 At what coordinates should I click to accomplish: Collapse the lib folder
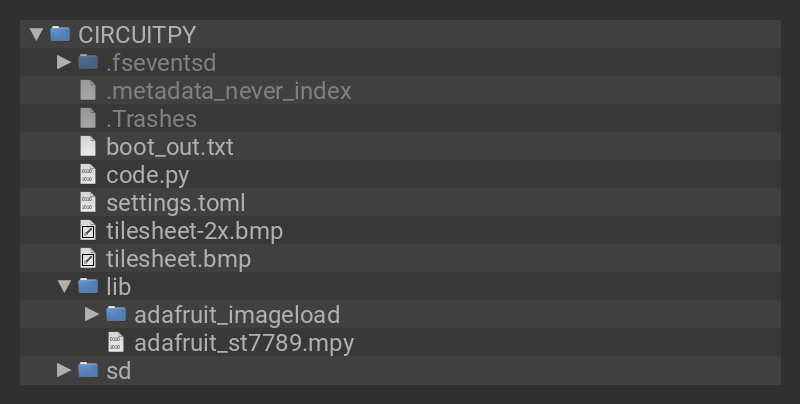(x=64, y=286)
